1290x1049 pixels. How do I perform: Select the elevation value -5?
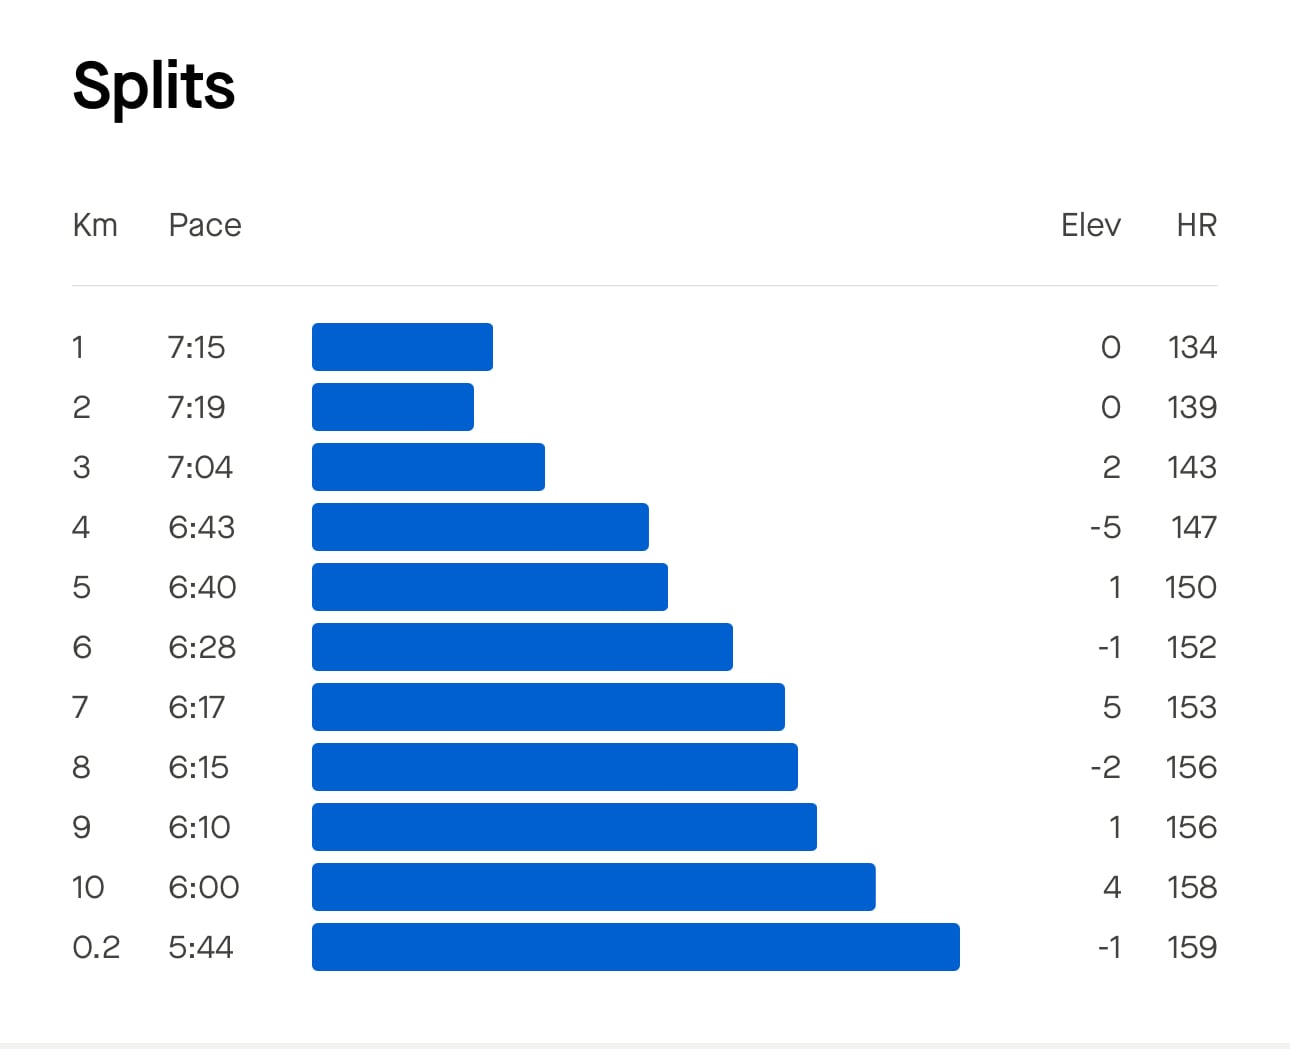[x=1106, y=527]
